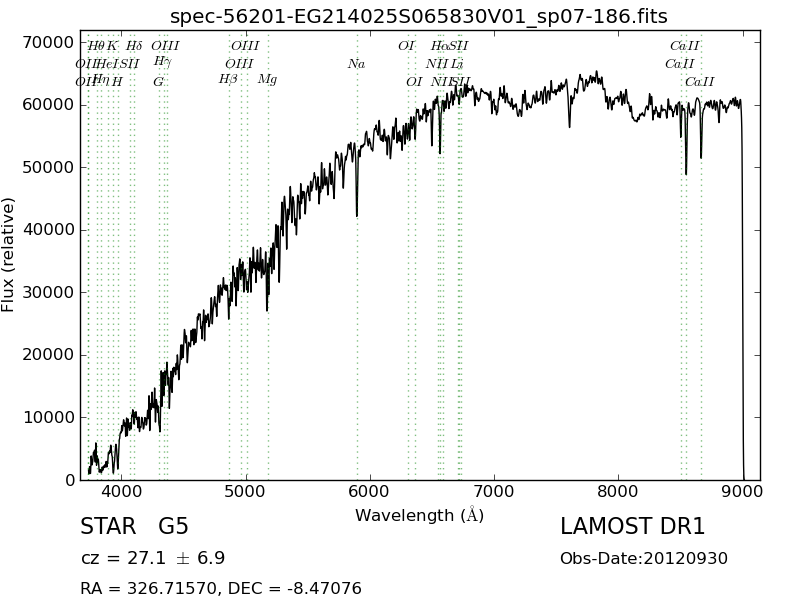
Task: Click the 'K' calcium line label
Action: click(112, 46)
